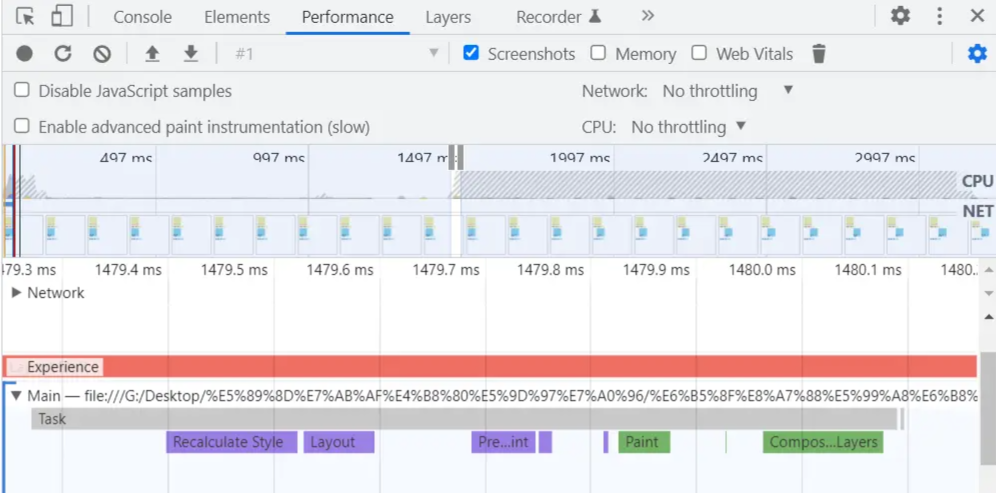
Task: Switch to the Layers tab
Action: point(448,17)
